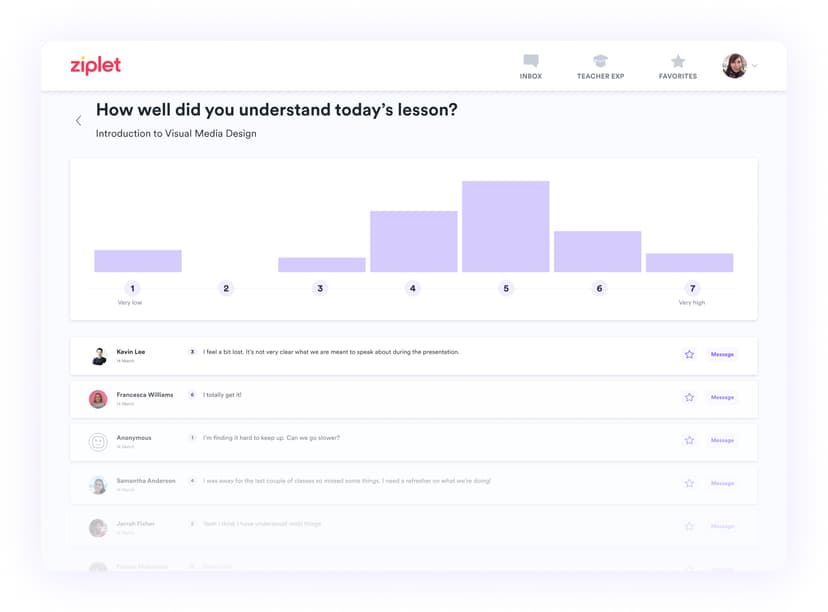Open the Inbox speech bubble icon
This screenshot has width=828, height=612.
[x=531, y=61]
